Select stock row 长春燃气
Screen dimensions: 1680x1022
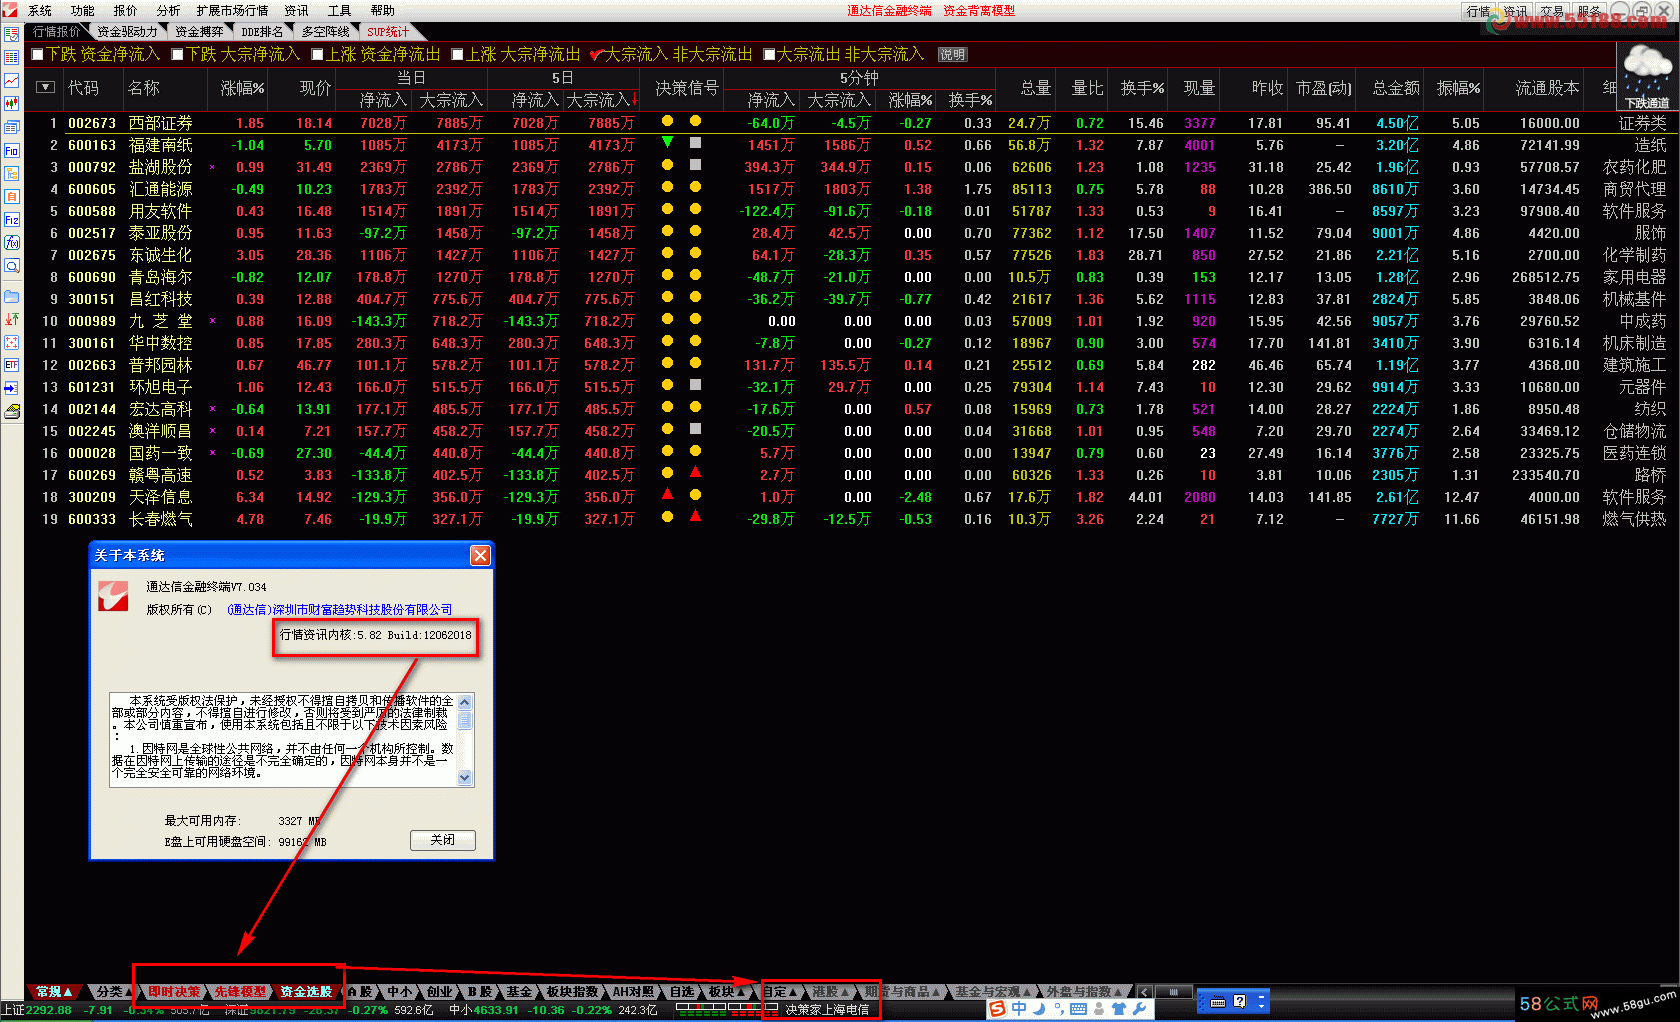click(850, 519)
